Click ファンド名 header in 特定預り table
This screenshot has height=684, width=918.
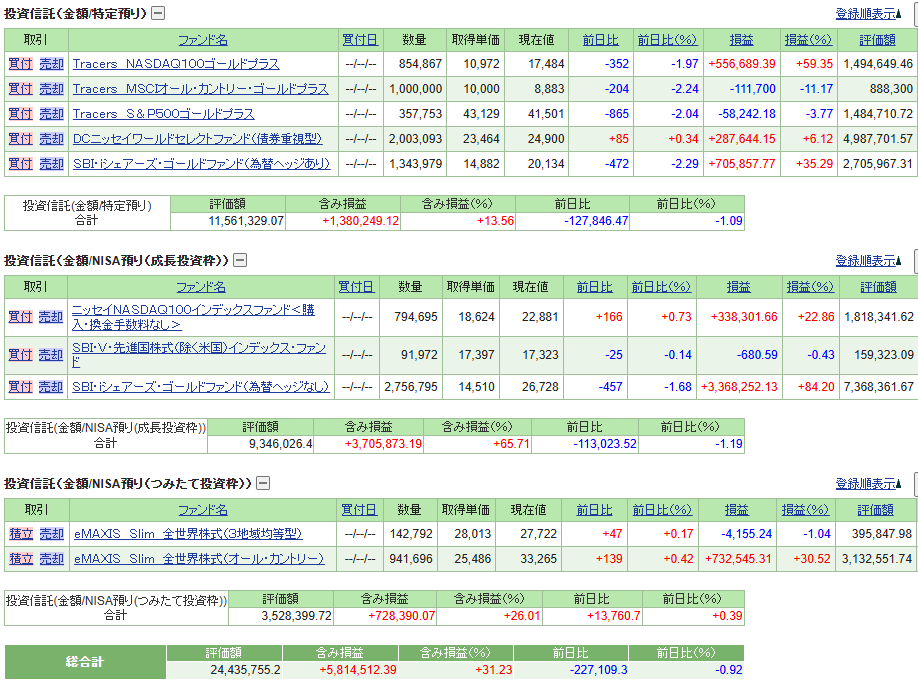click(203, 40)
